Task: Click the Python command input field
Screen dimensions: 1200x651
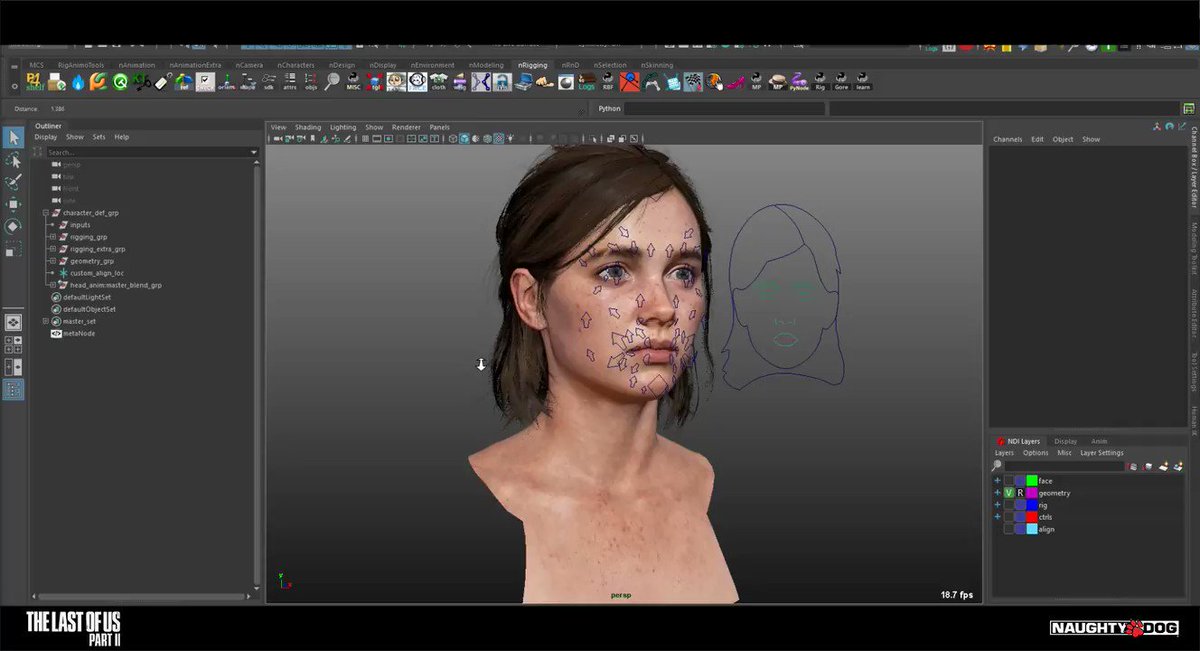Action: pos(725,108)
